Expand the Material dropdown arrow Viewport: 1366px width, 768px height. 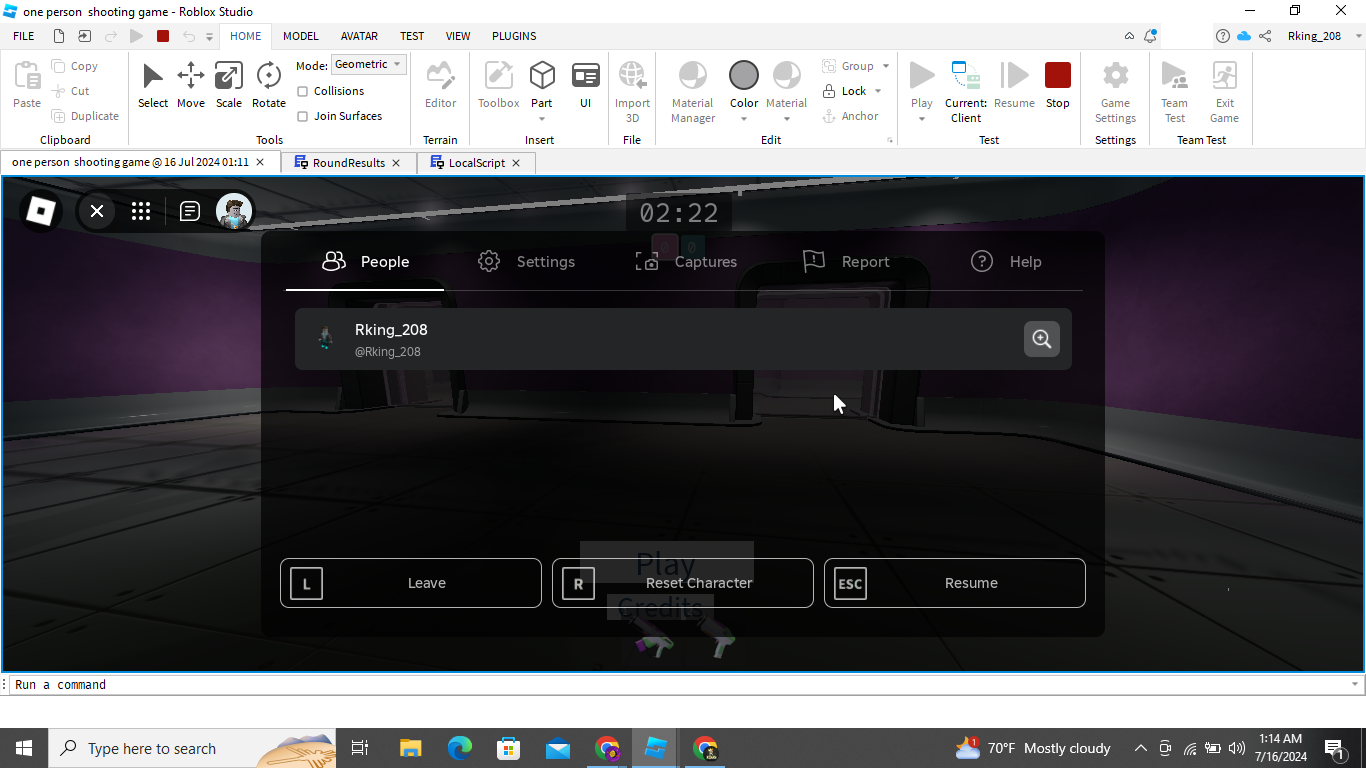tap(787, 119)
